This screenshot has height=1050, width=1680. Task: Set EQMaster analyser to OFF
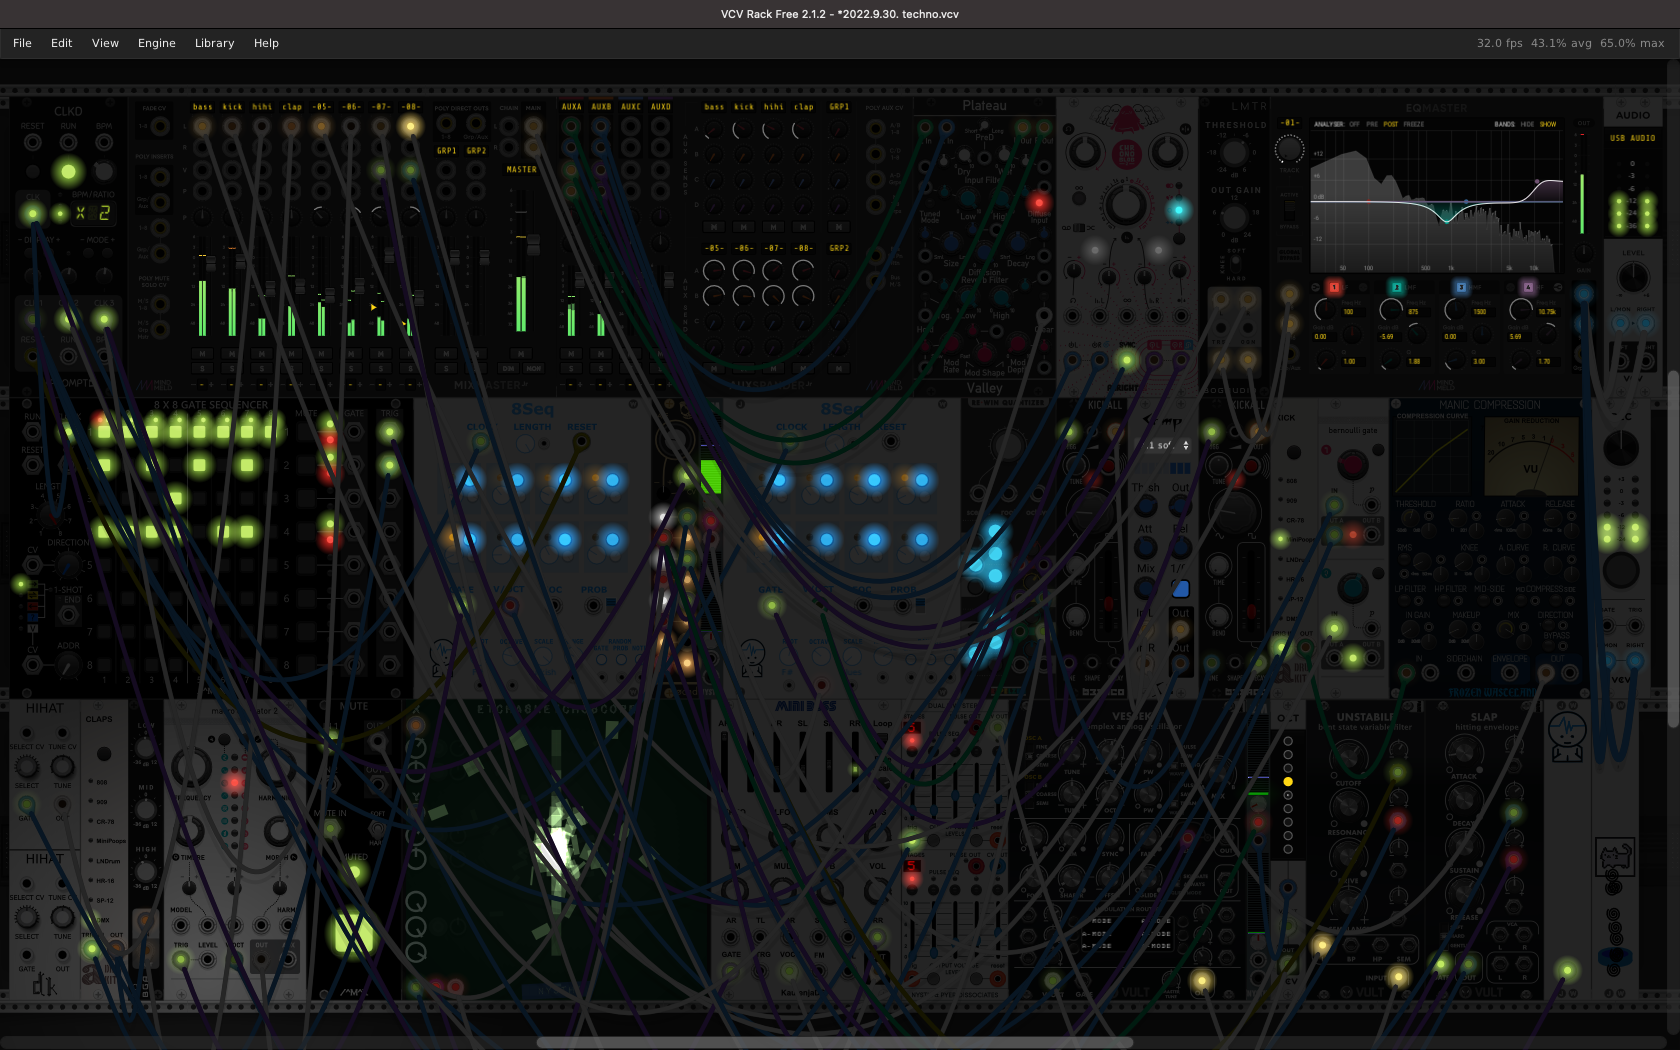[x=1355, y=124]
